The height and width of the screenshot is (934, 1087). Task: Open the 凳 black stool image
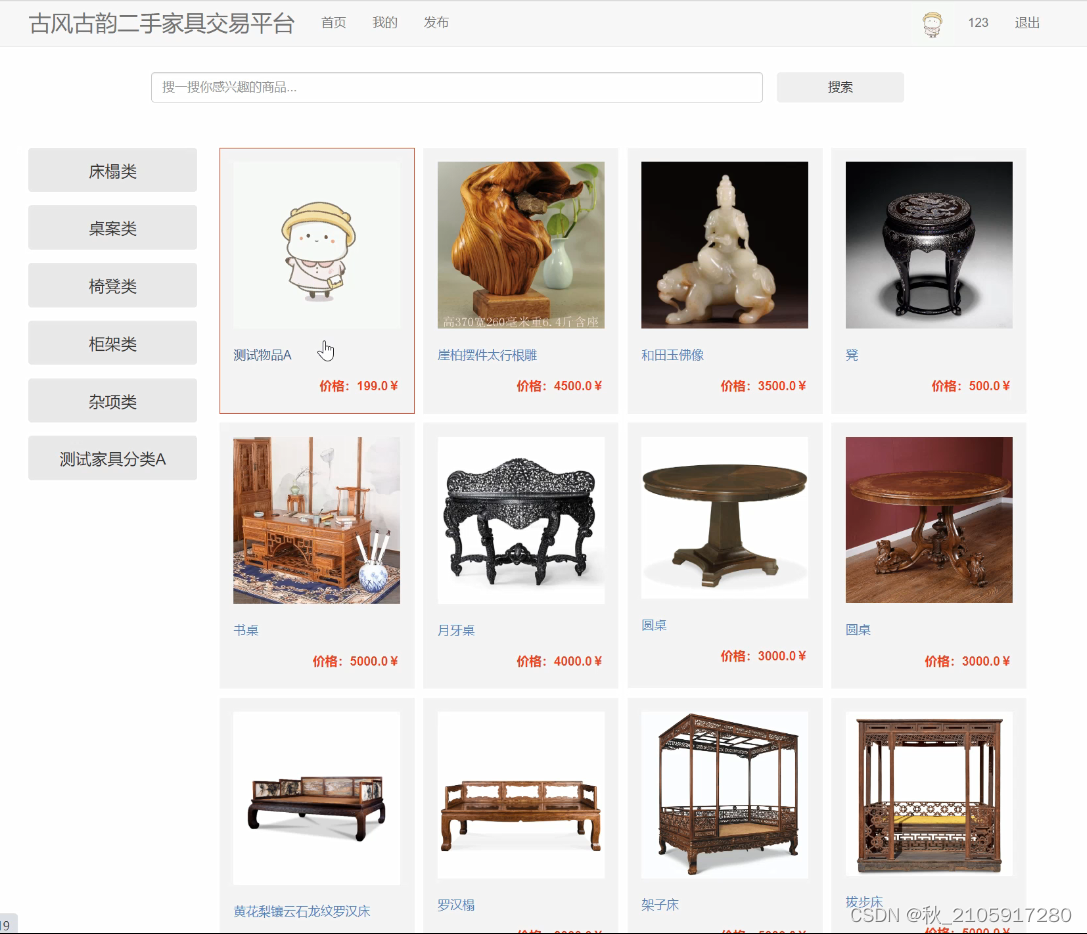pos(929,245)
